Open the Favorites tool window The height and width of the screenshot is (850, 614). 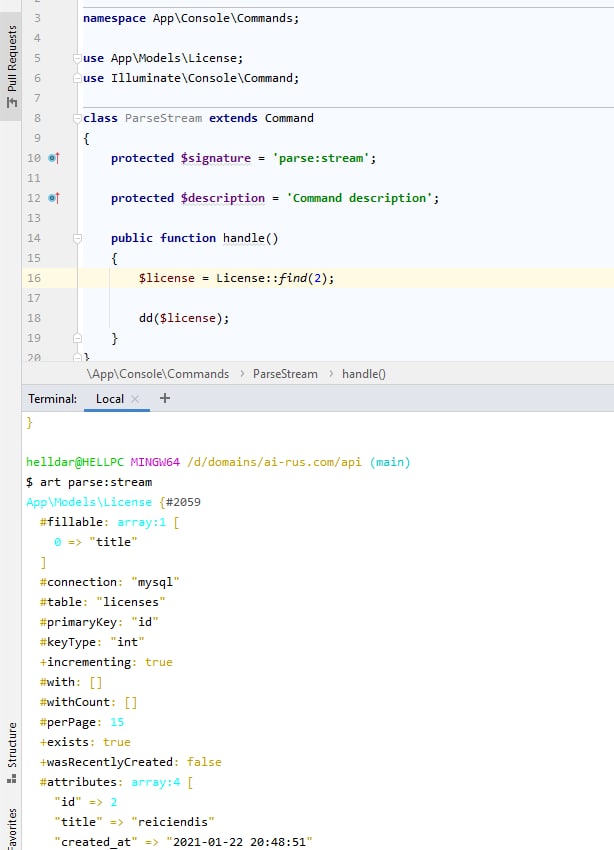coord(12,829)
